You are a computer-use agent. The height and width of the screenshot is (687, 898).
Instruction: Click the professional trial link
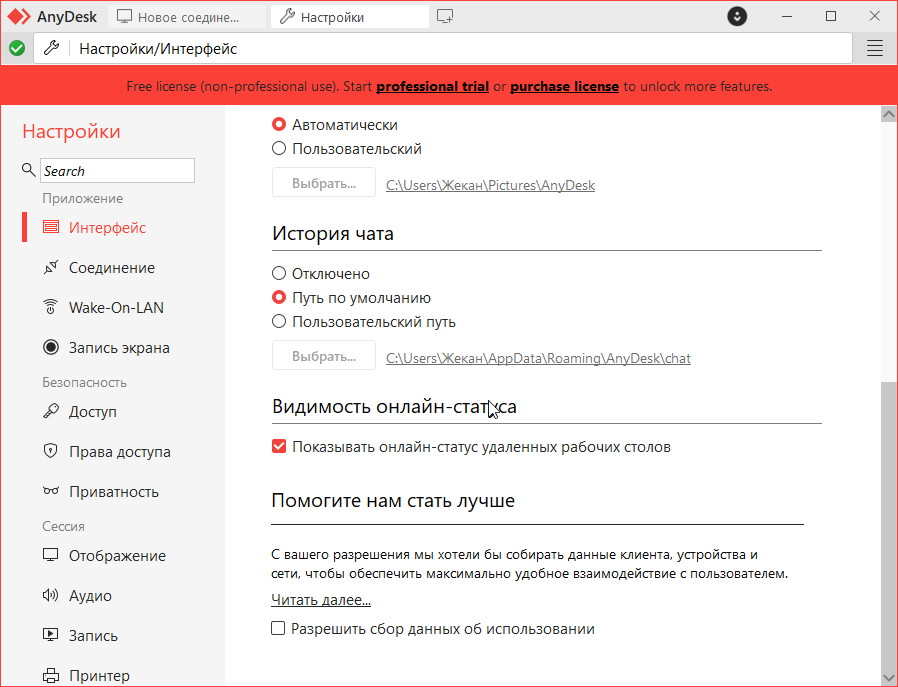[x=432, y=87]
